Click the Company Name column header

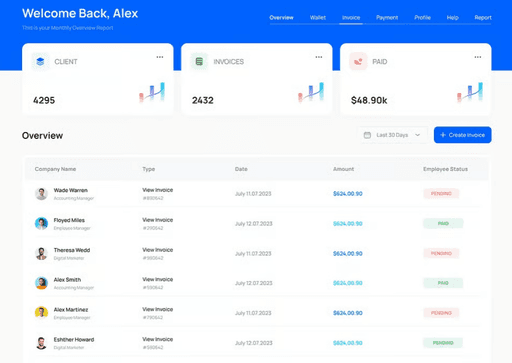click(x=55, y=169)
